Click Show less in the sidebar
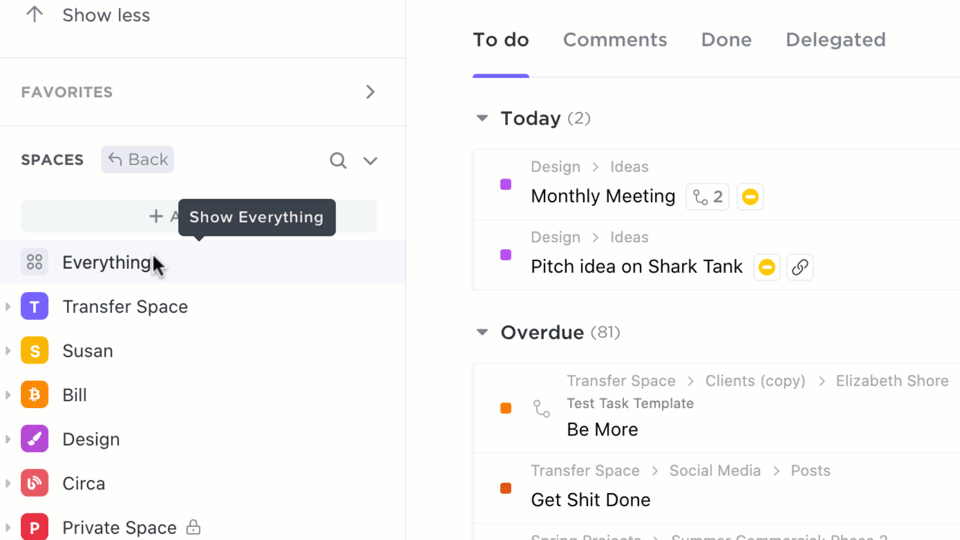 (105, 15)
